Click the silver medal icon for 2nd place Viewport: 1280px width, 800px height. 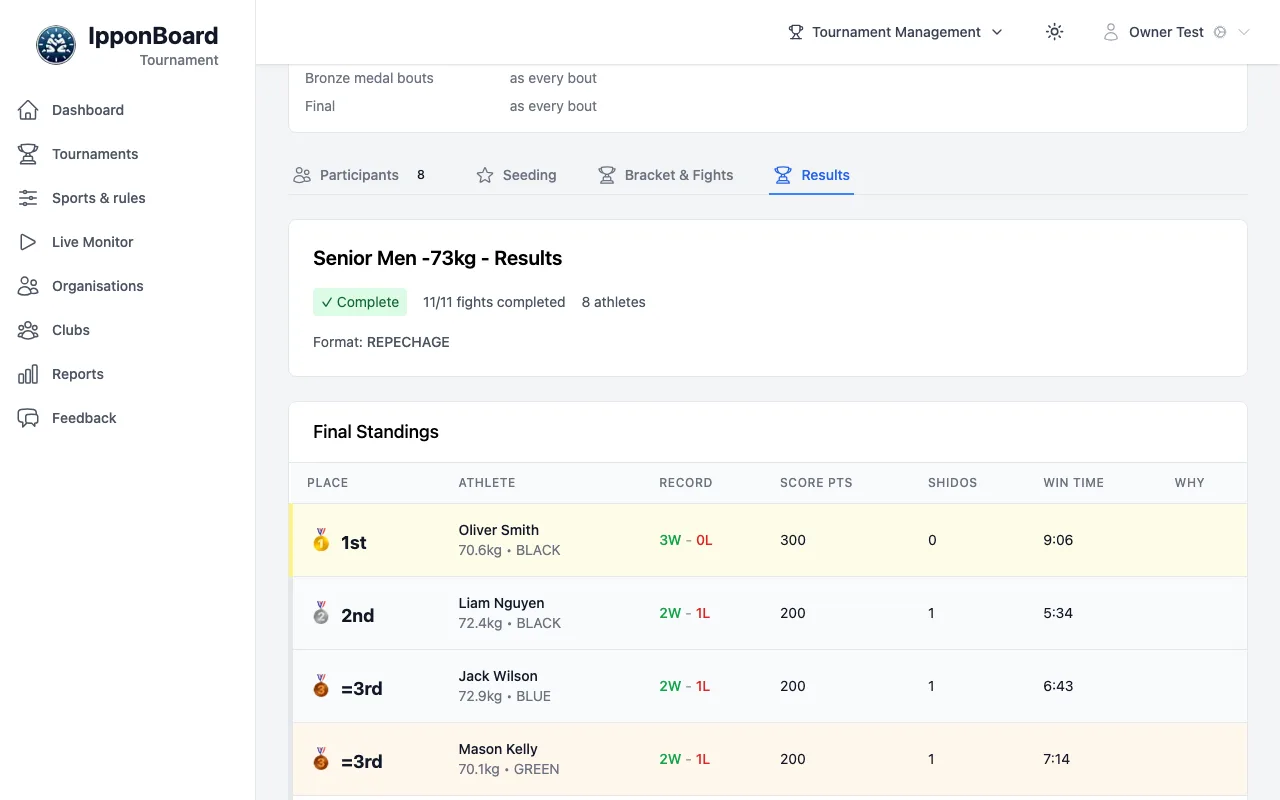pyautogui.click(x=321, y=613)
